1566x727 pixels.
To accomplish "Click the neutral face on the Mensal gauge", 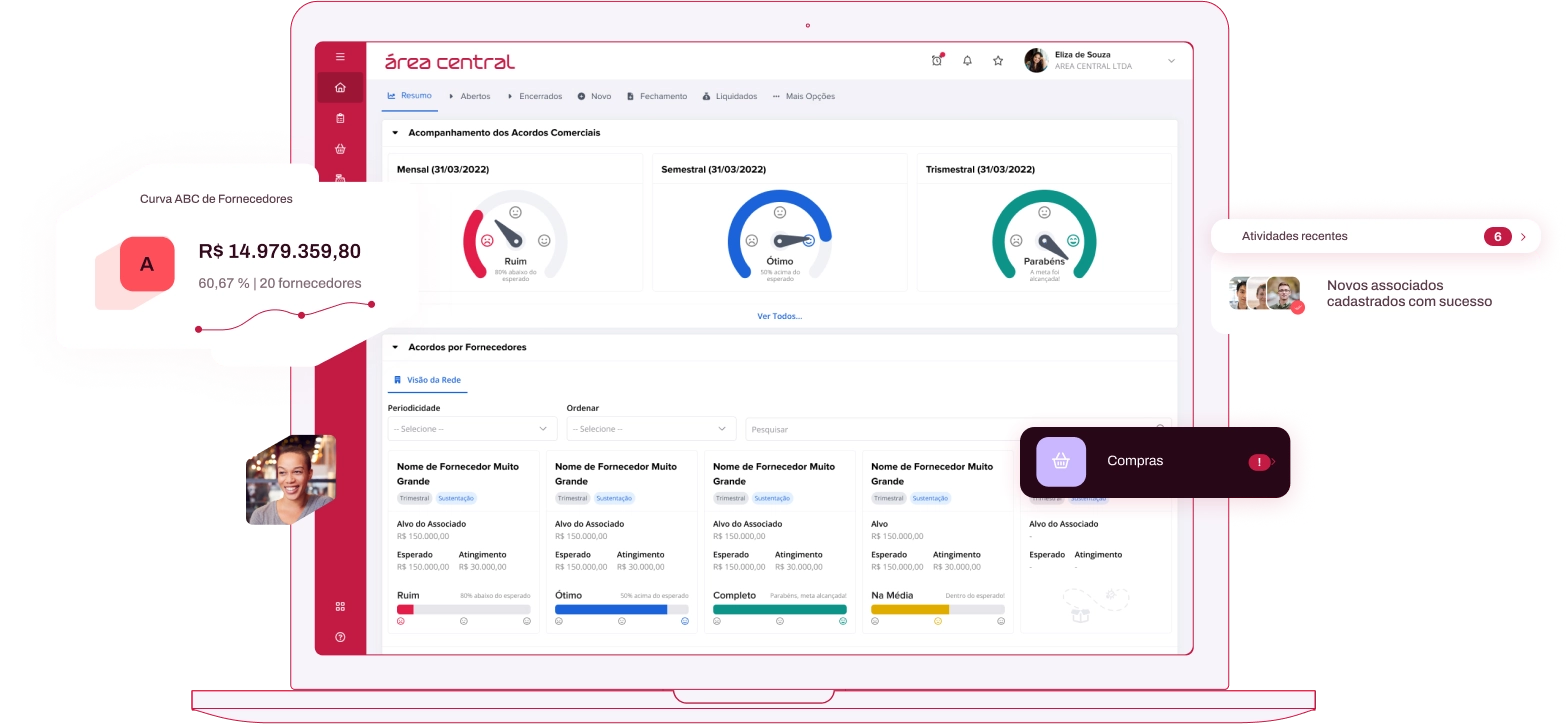I will tap(515, 212).
